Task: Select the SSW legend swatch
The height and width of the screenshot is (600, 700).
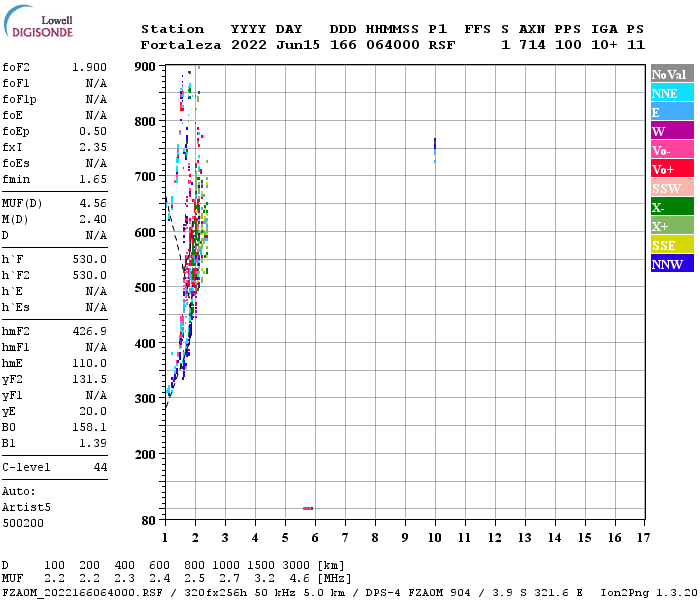Action: [672, 188]
